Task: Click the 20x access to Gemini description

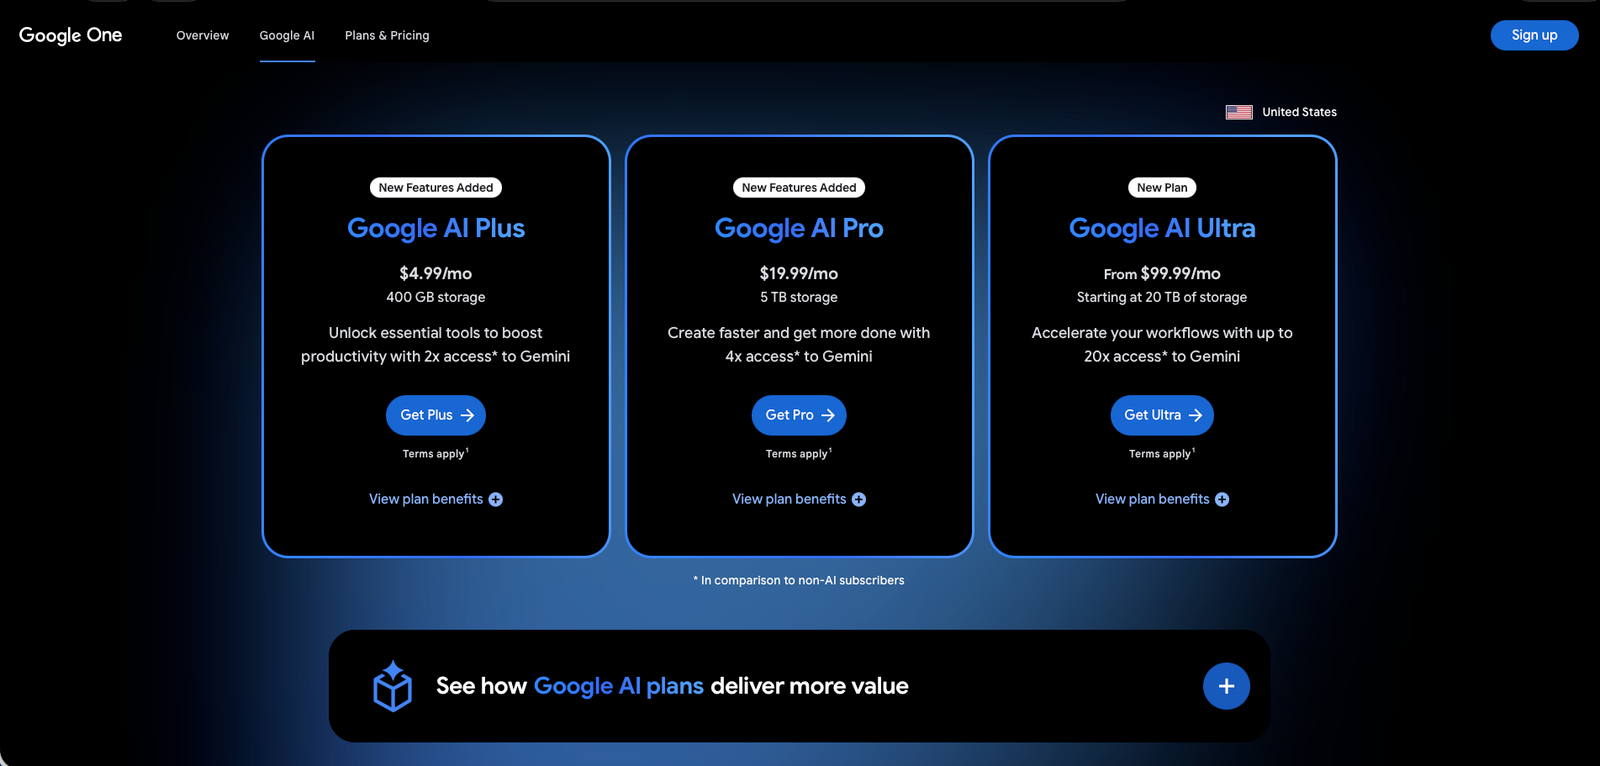Action: (x=1162, y=345)
